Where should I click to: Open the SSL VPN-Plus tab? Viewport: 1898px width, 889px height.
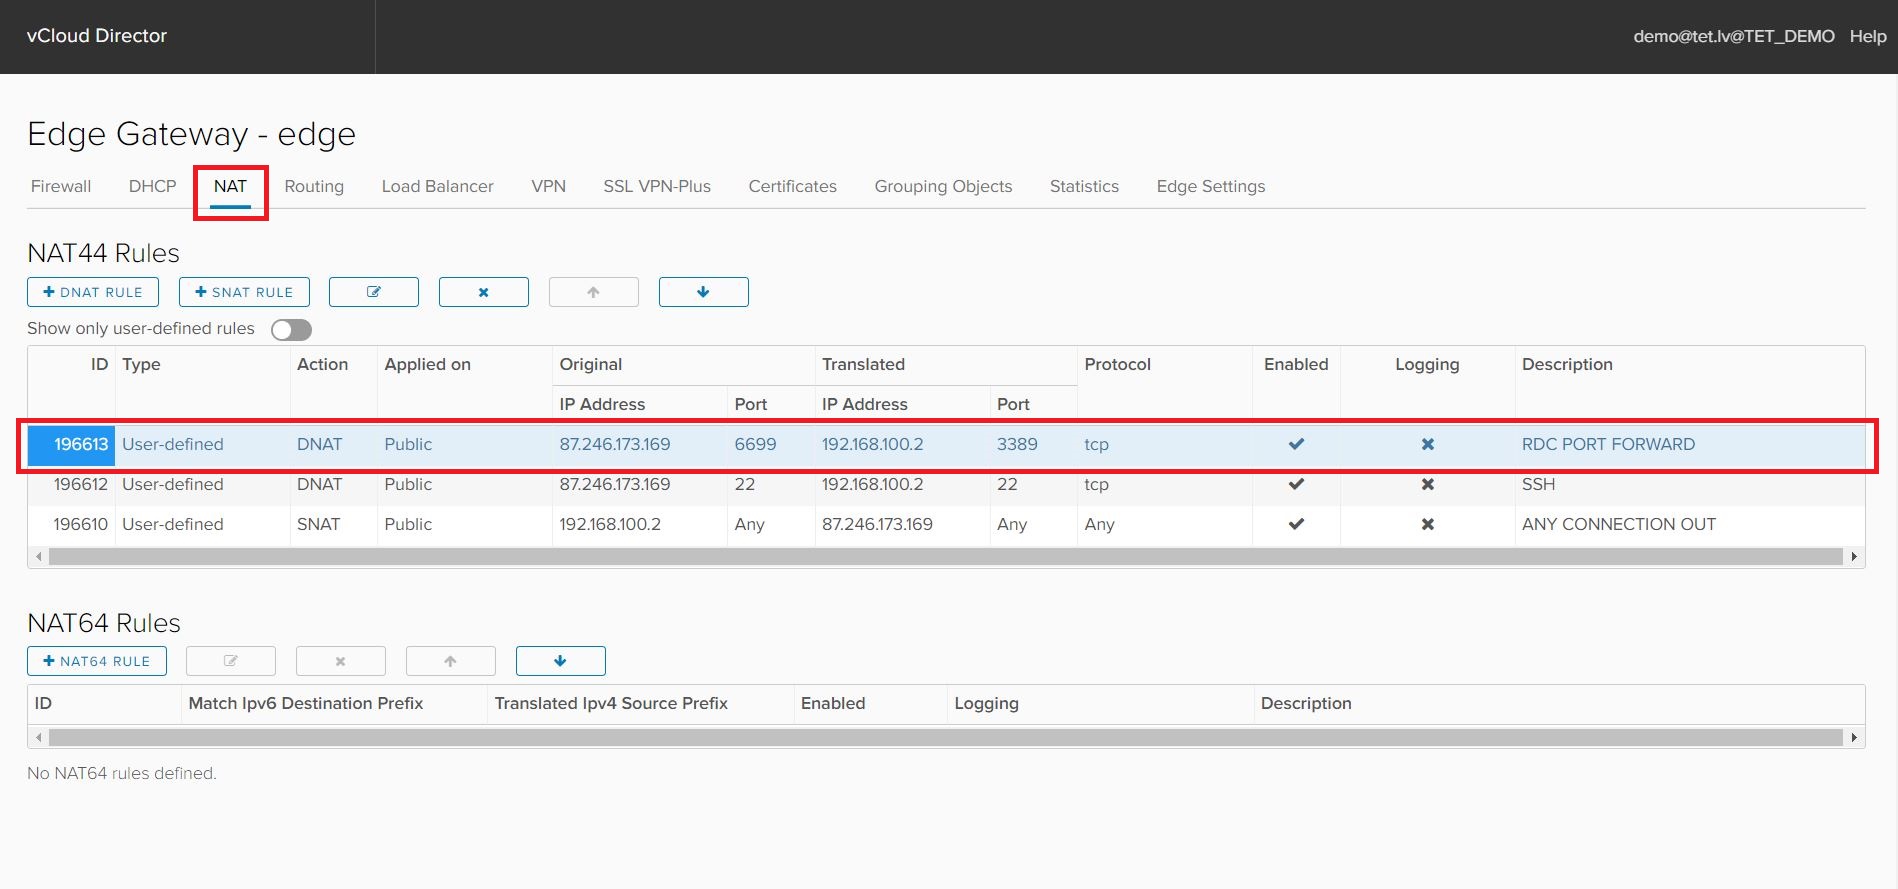click(x=657, y=186)
